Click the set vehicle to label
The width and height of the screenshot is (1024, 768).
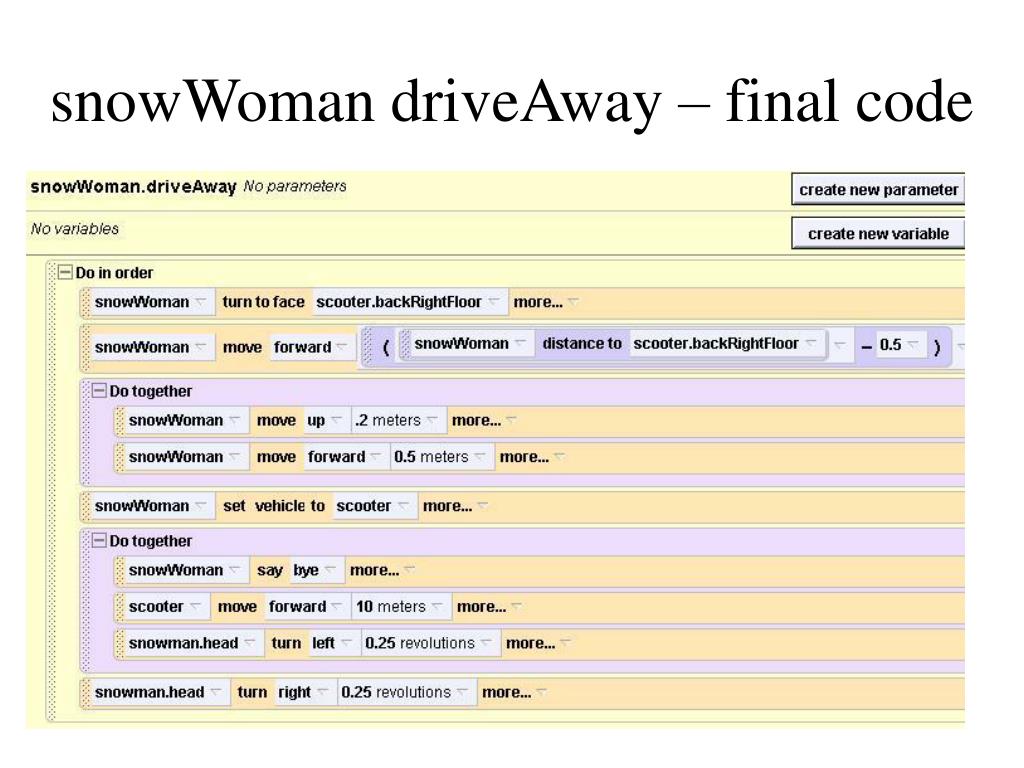[274, 505]
